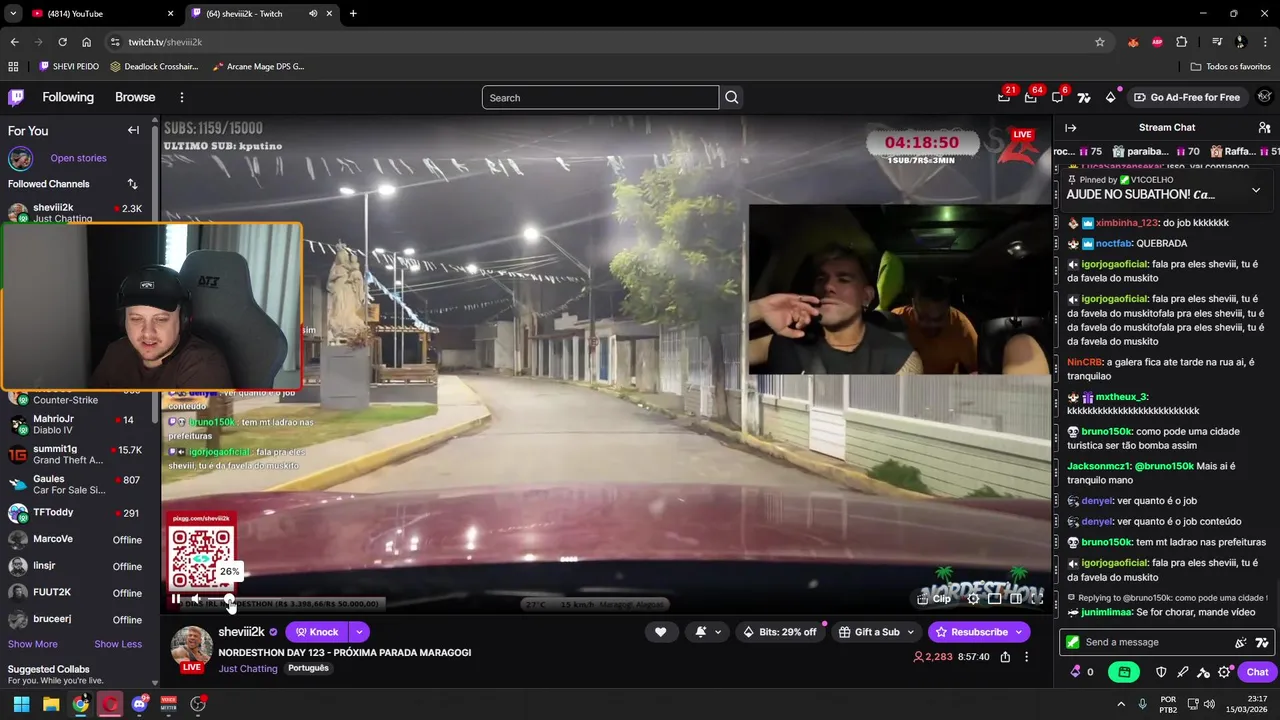Toggle the follow heart button
The width and height of the screenshot is (1280, 720).
(660, 632)
